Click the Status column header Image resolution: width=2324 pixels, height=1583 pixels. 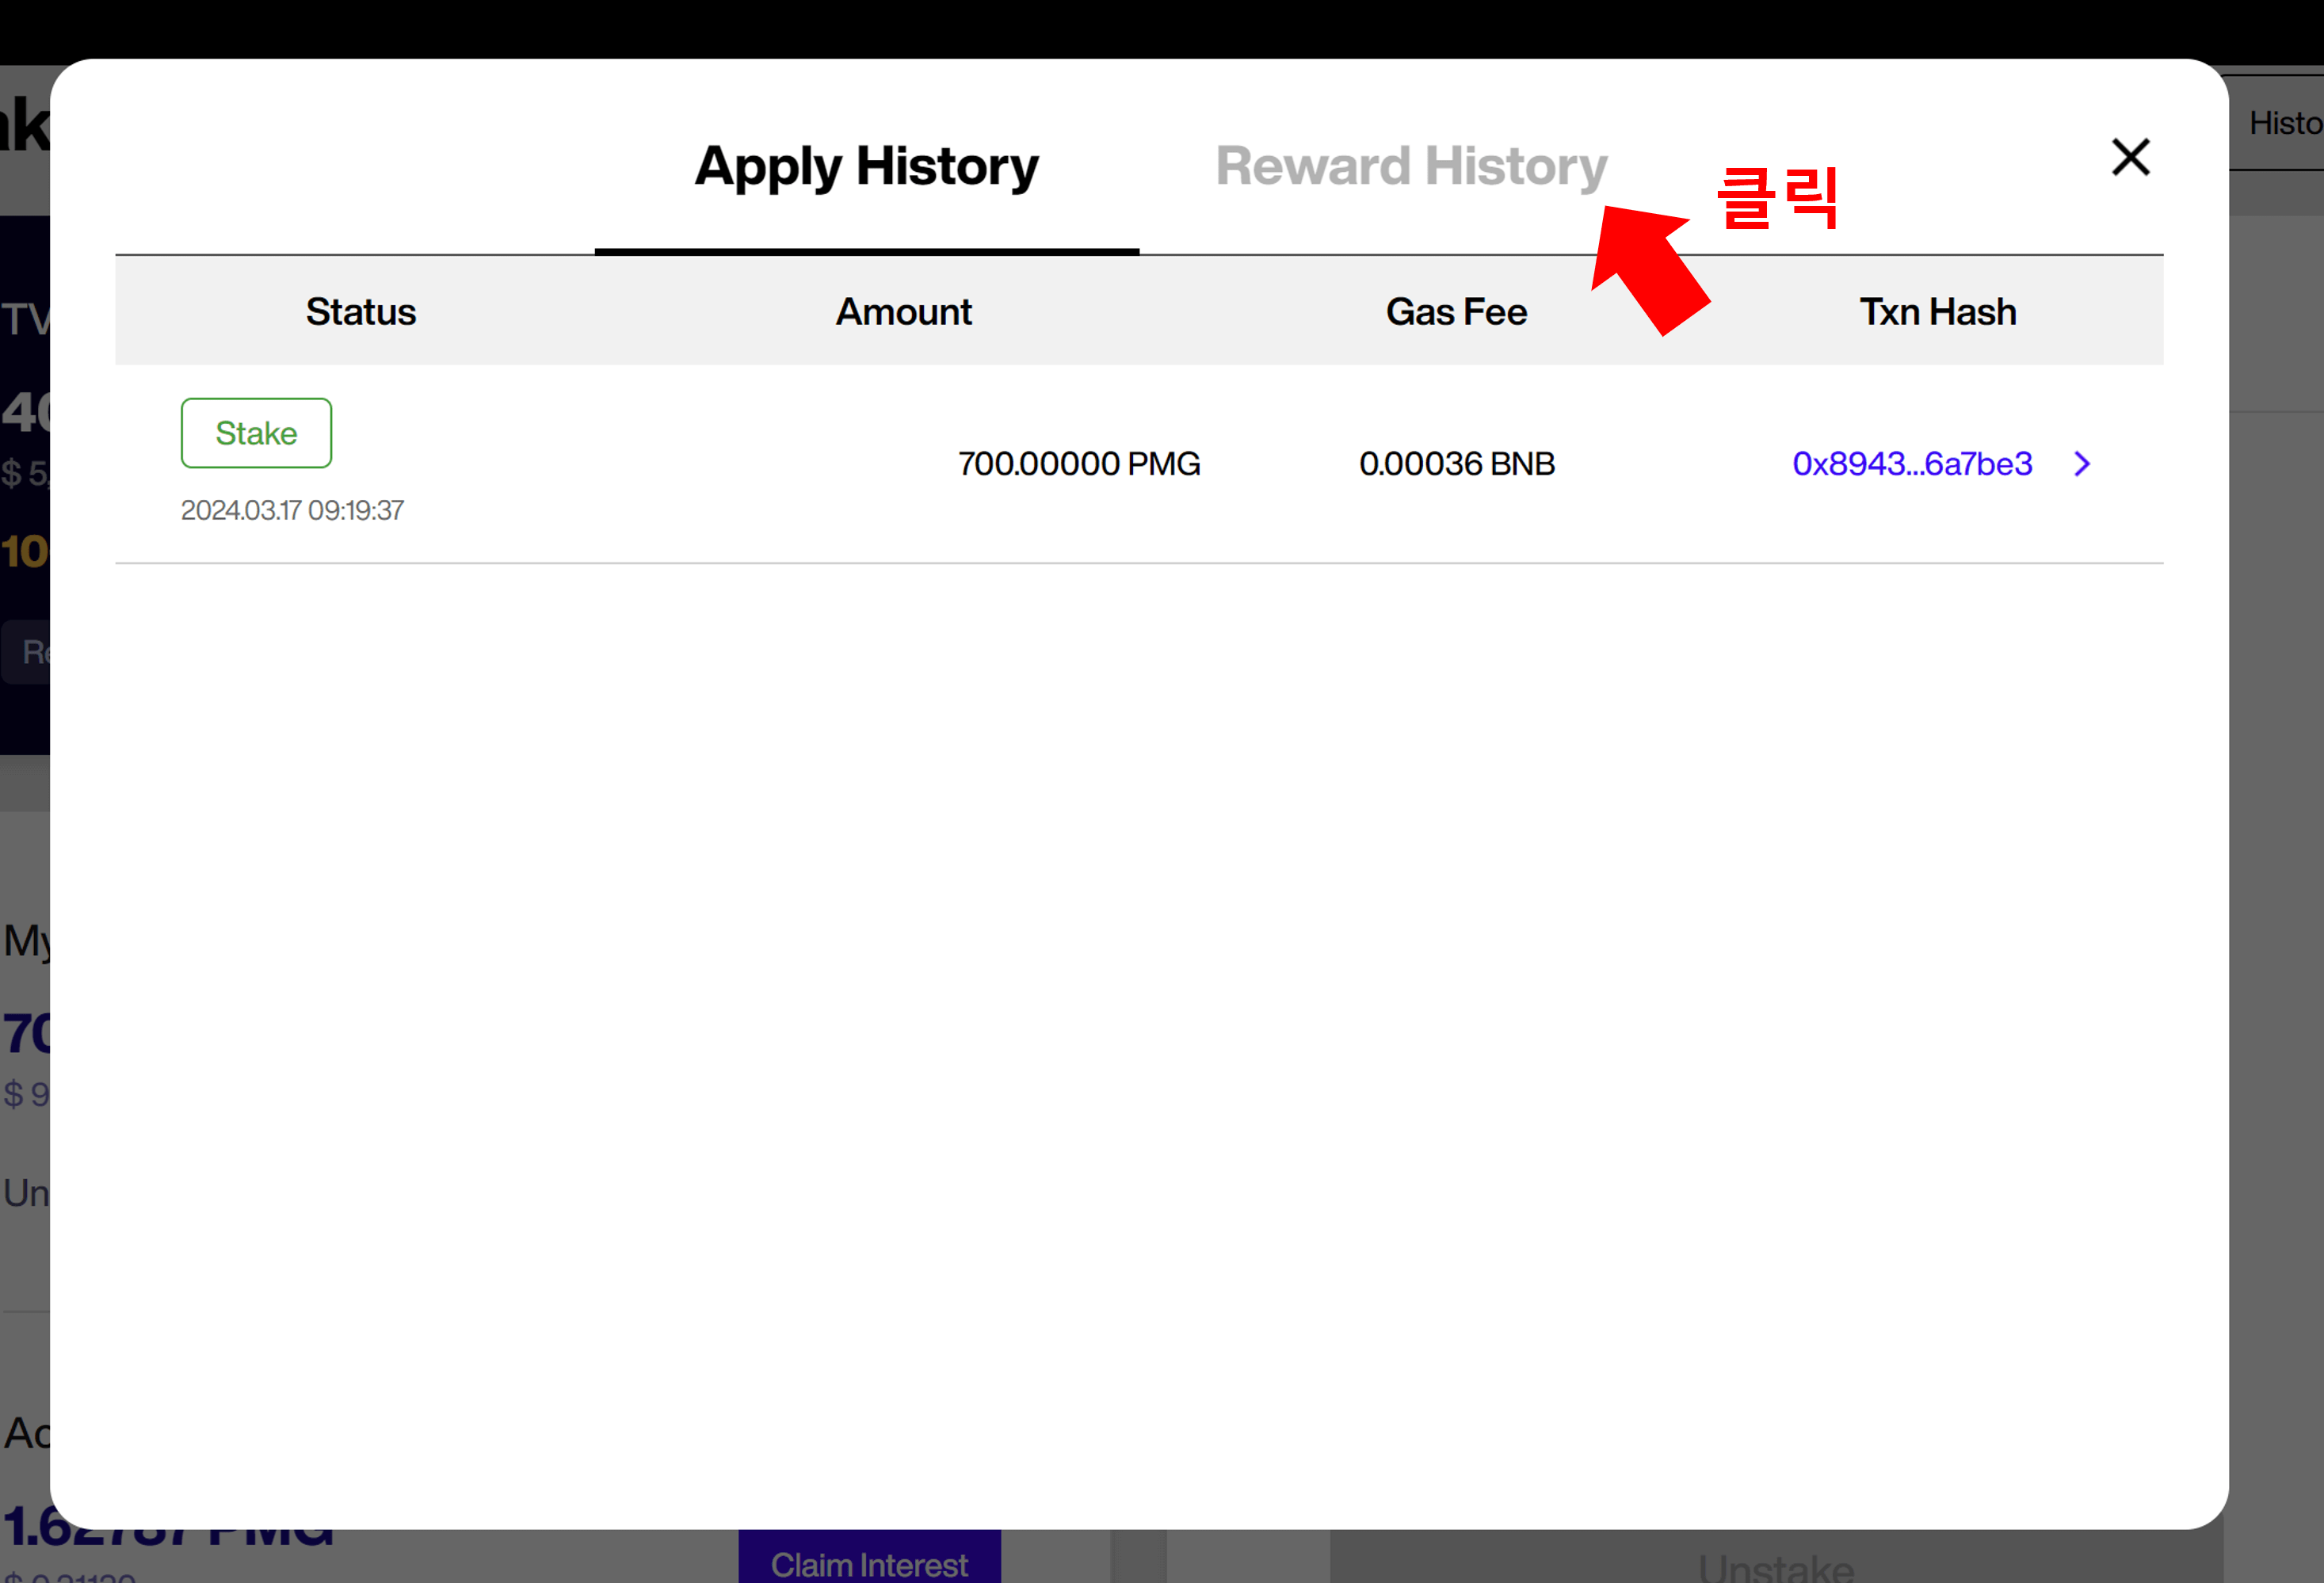[x=360, y=312]
